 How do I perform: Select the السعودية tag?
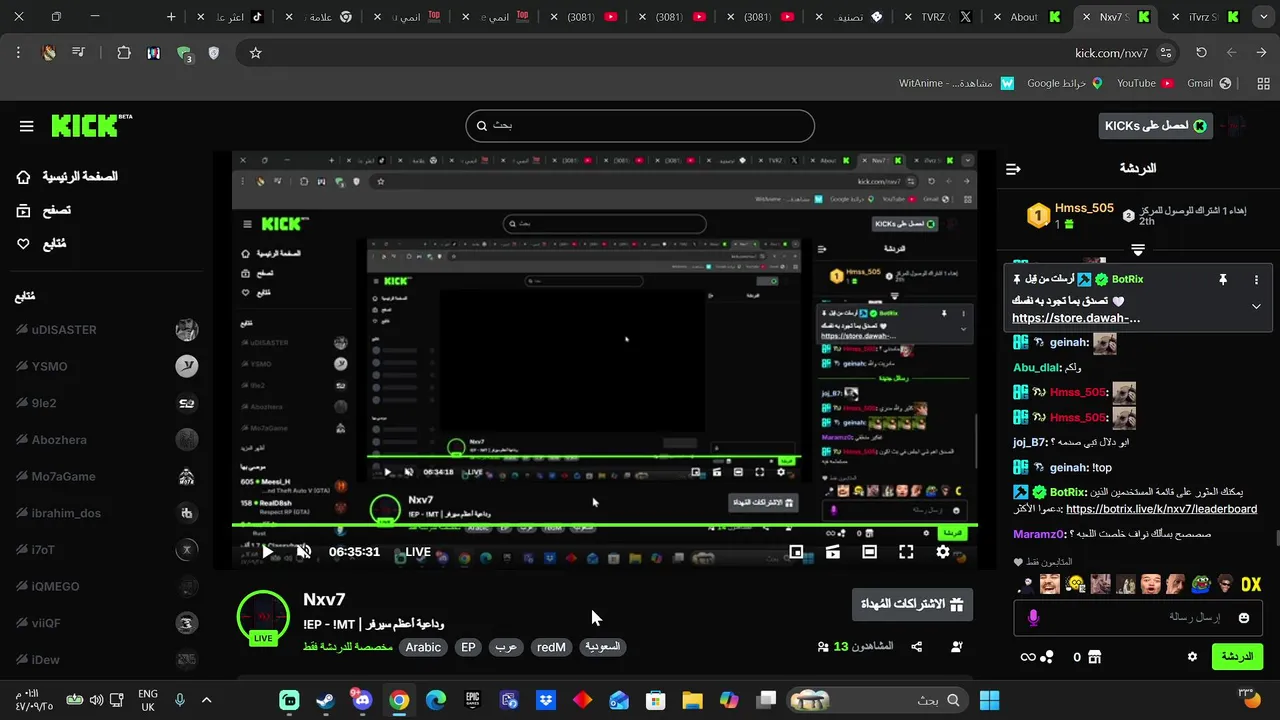tap(602, 647)
